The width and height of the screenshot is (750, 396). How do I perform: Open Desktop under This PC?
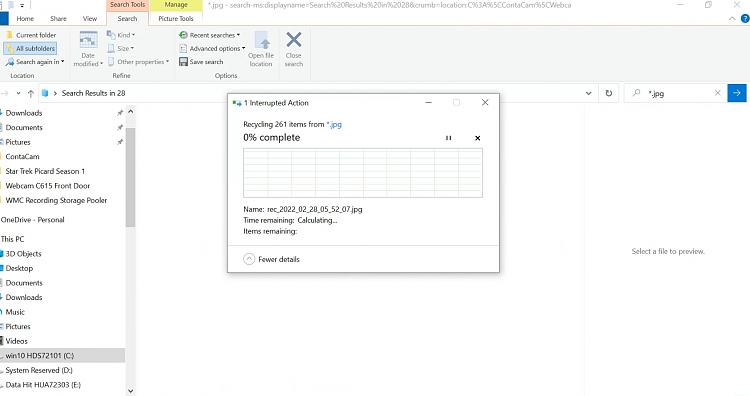coord(19,268)
